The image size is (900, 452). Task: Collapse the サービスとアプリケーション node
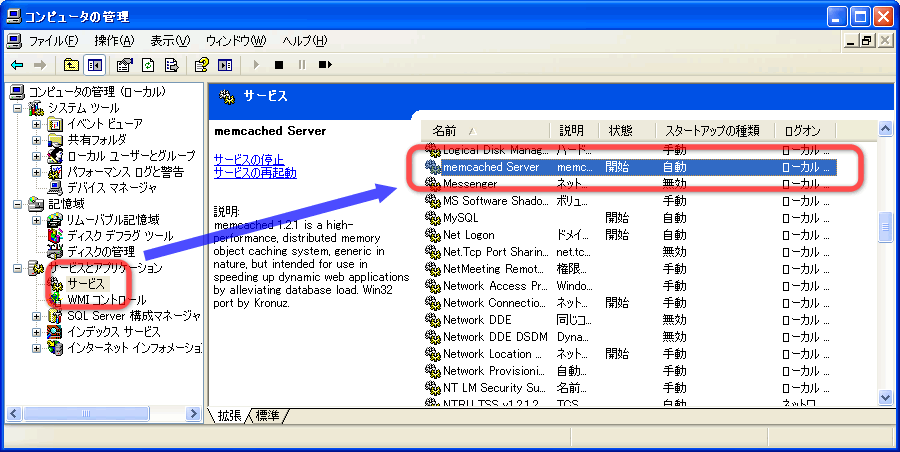[18, 268]
